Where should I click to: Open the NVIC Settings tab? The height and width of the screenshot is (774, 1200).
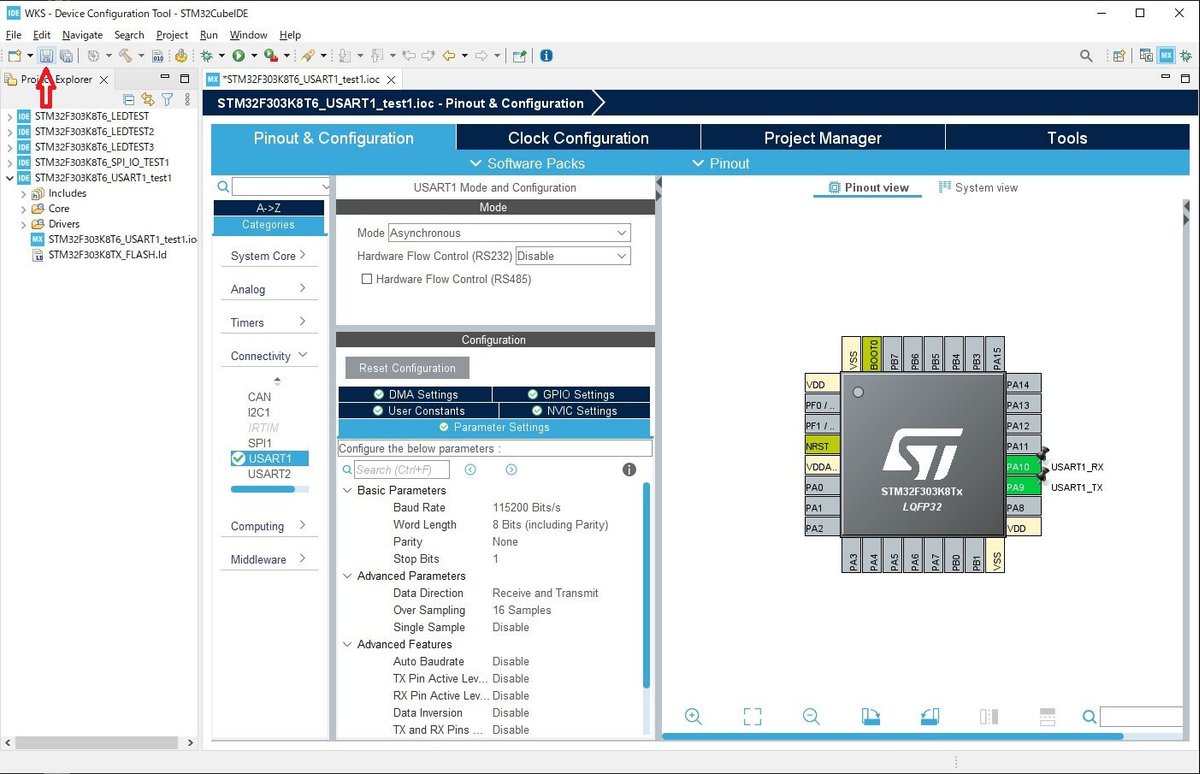[574, 410]
